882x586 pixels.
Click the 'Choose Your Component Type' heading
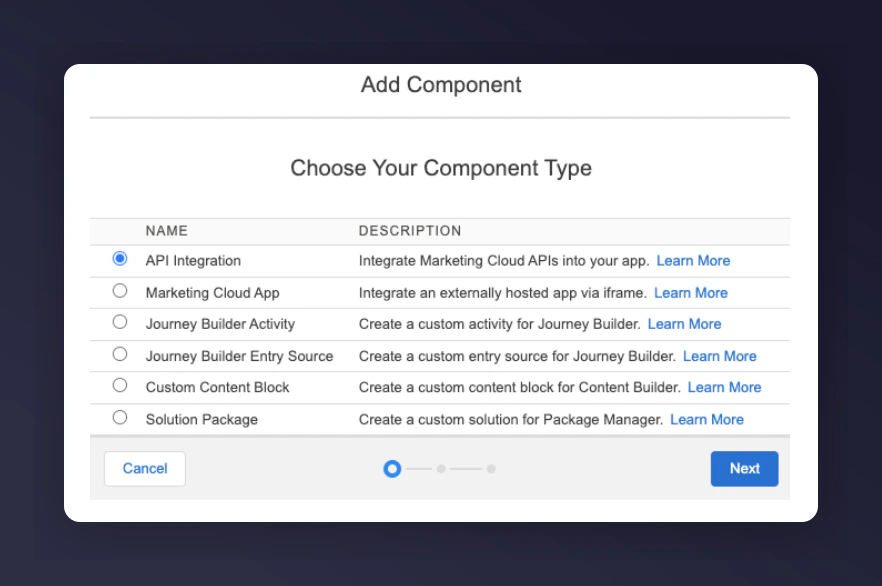(x=441, y=168)
